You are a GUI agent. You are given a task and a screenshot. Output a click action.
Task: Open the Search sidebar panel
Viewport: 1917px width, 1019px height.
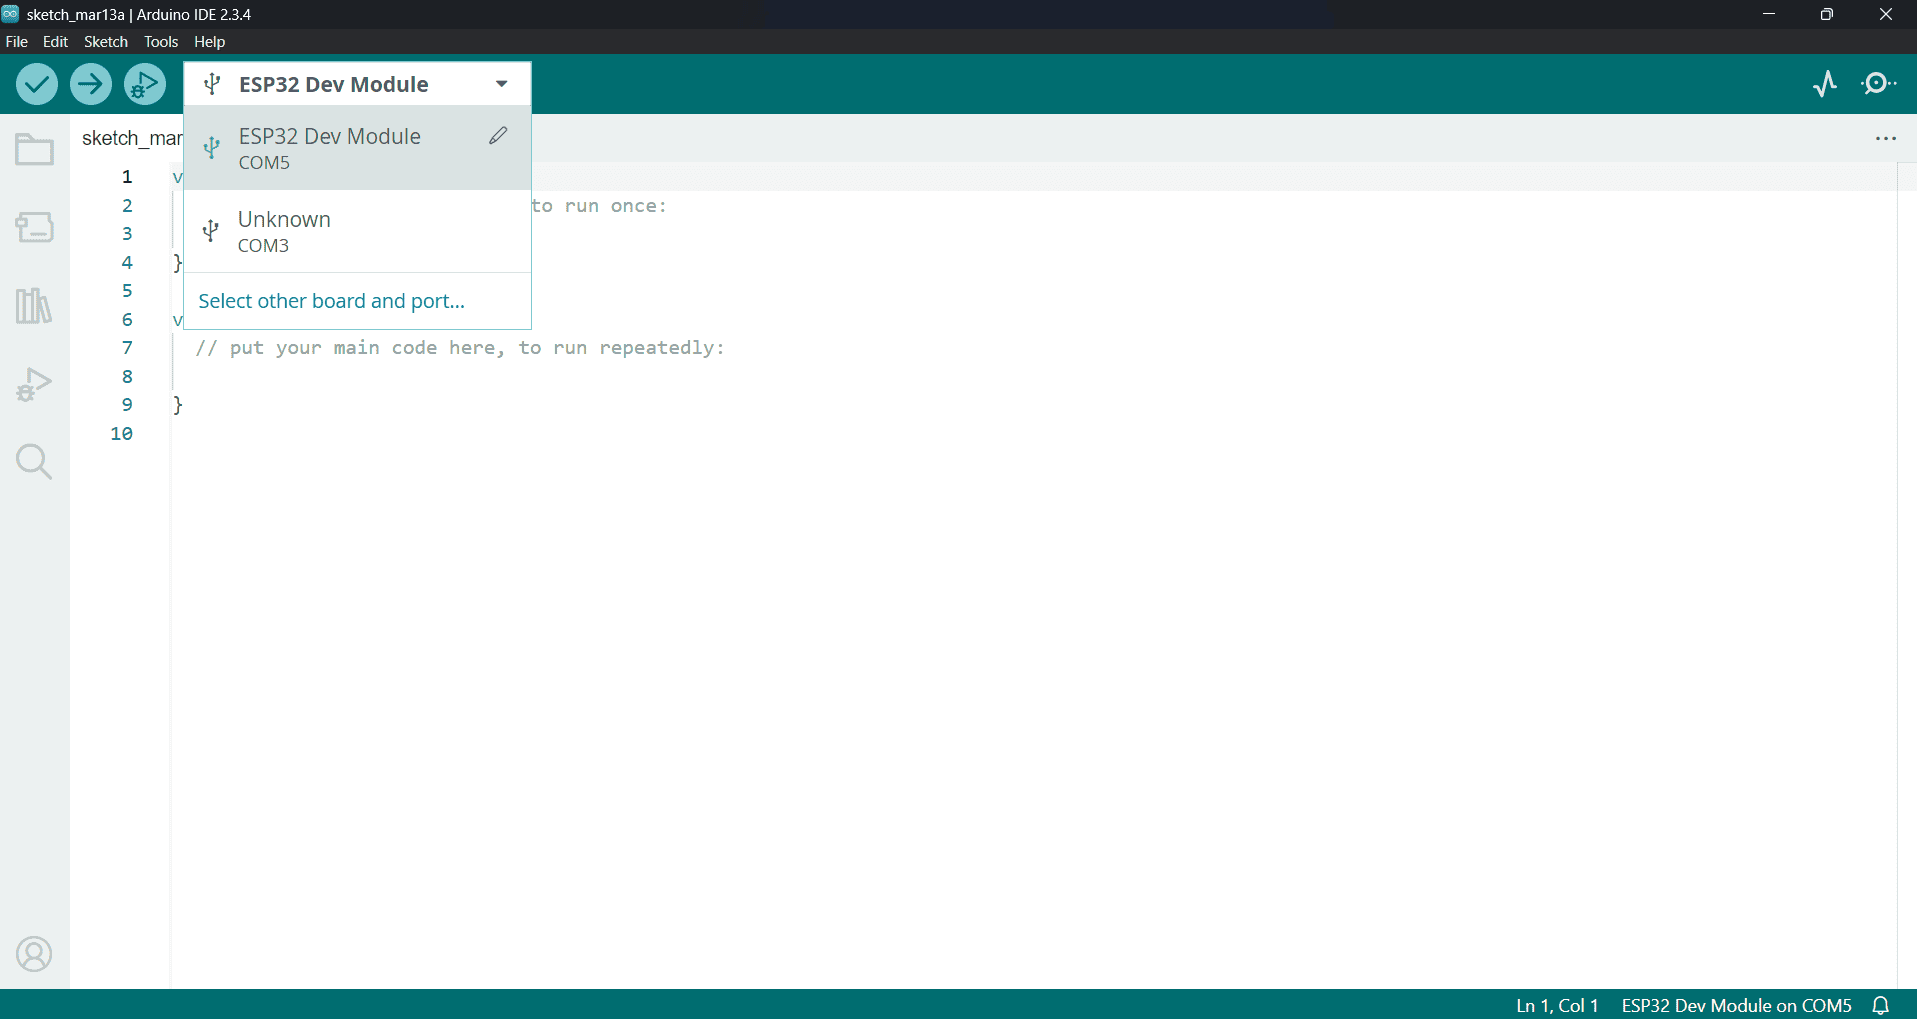pyautogui.click(x=34, y=462)
